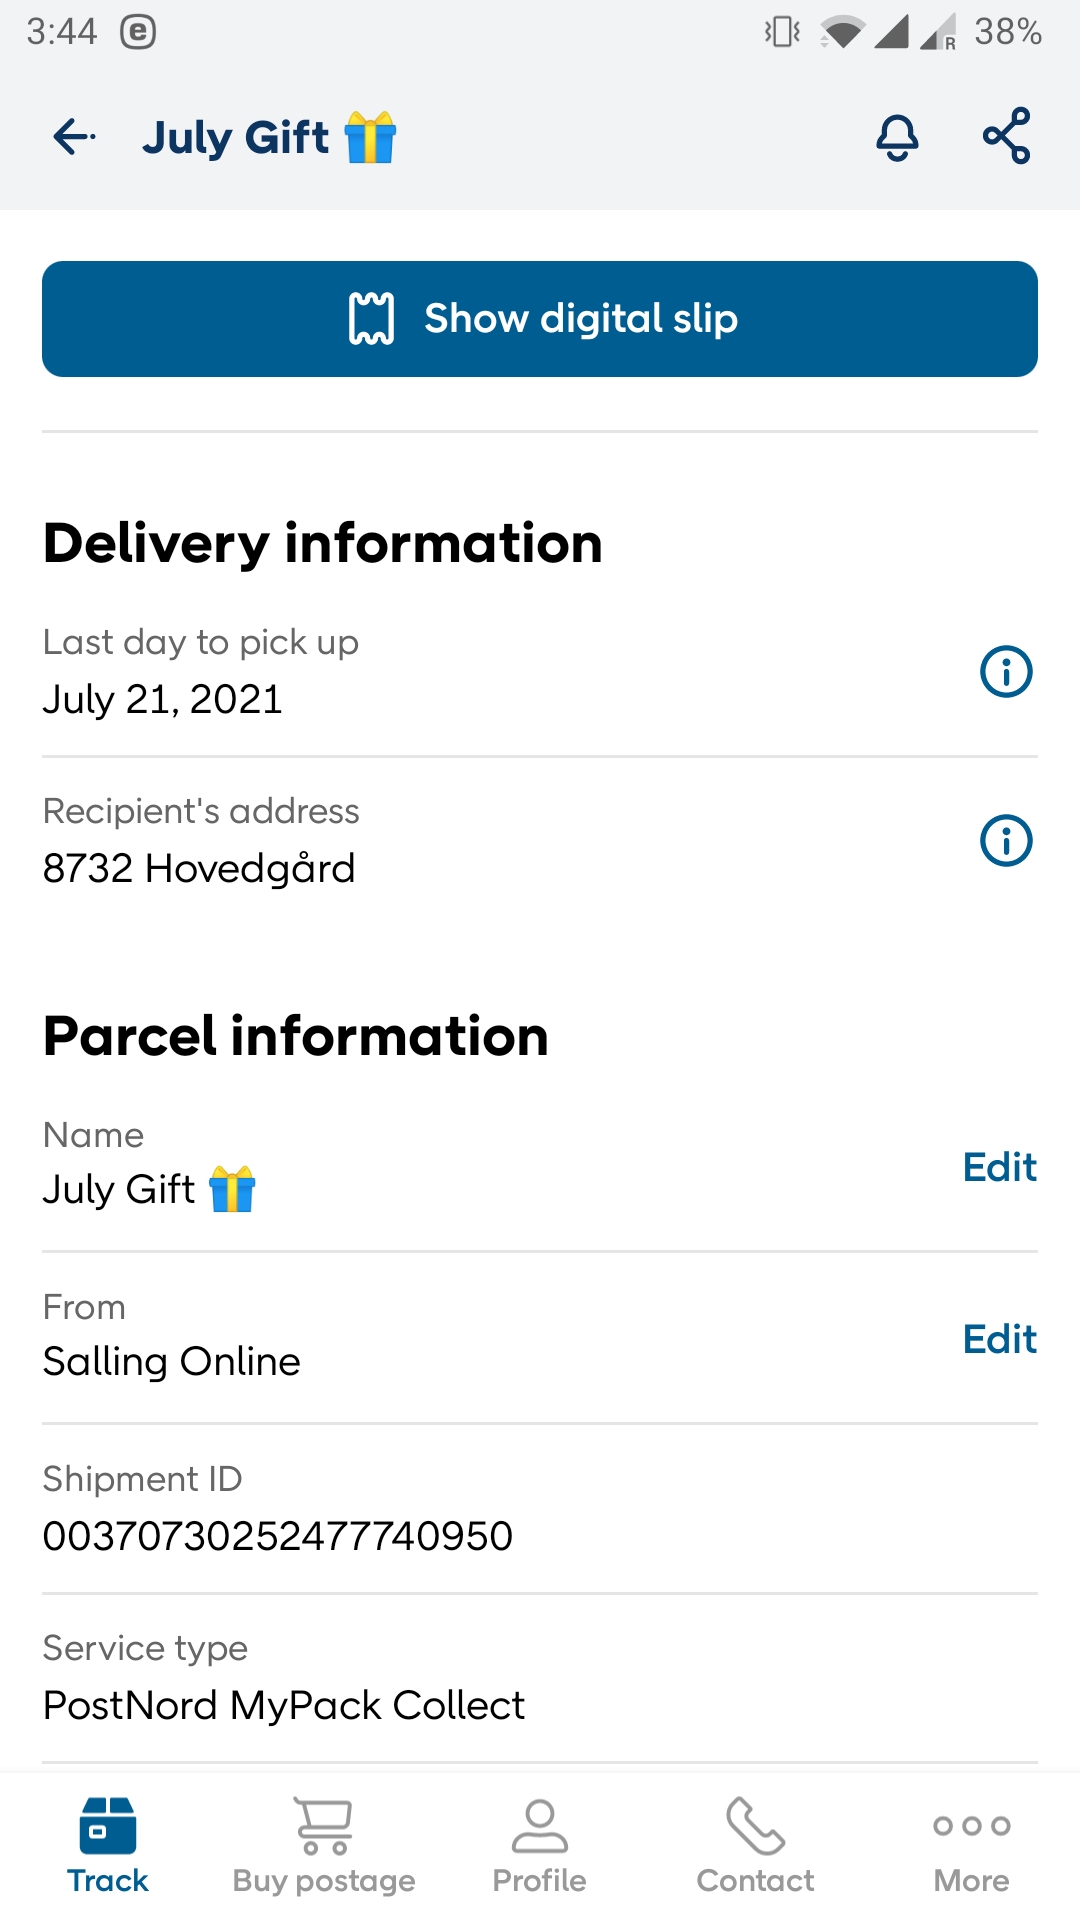1080x1920 pixels.
Task: Open the More tab
Action: point(971,1846)
